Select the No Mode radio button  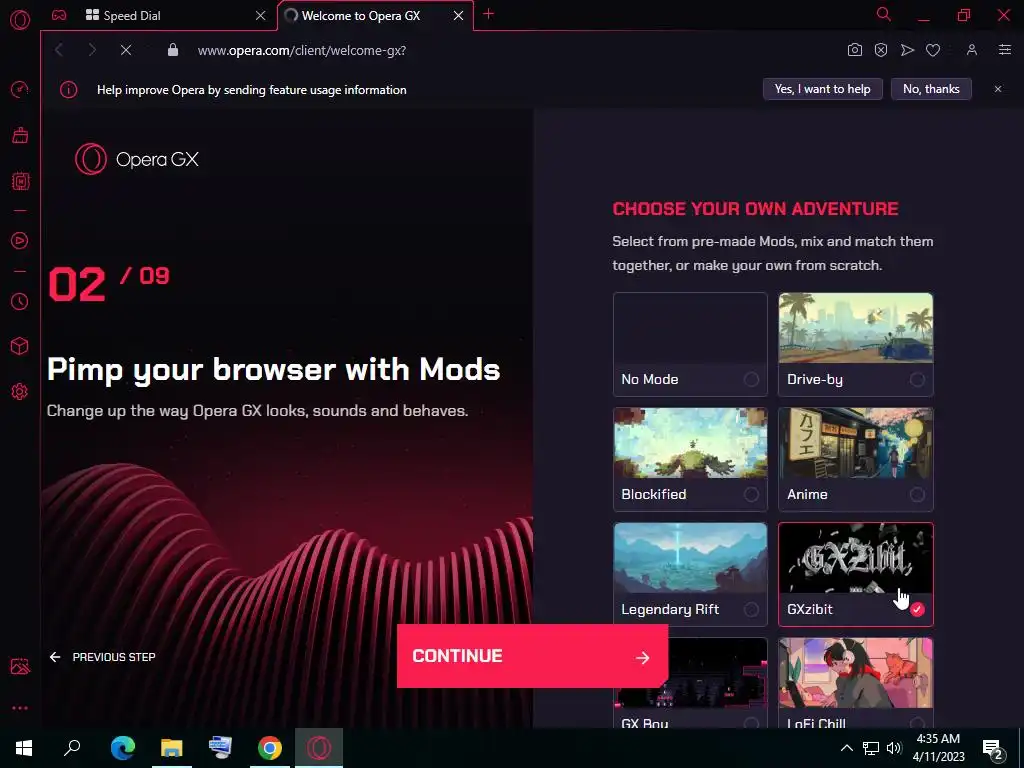(751, 379)
